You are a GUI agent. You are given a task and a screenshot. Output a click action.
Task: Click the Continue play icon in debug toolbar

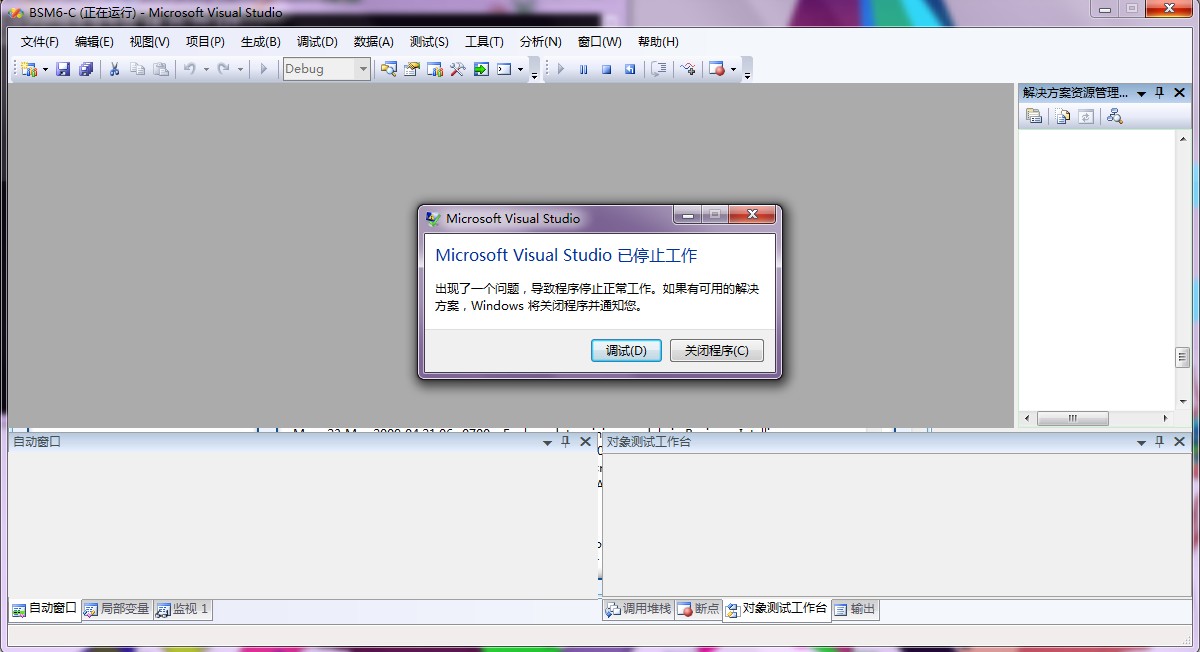560,69
